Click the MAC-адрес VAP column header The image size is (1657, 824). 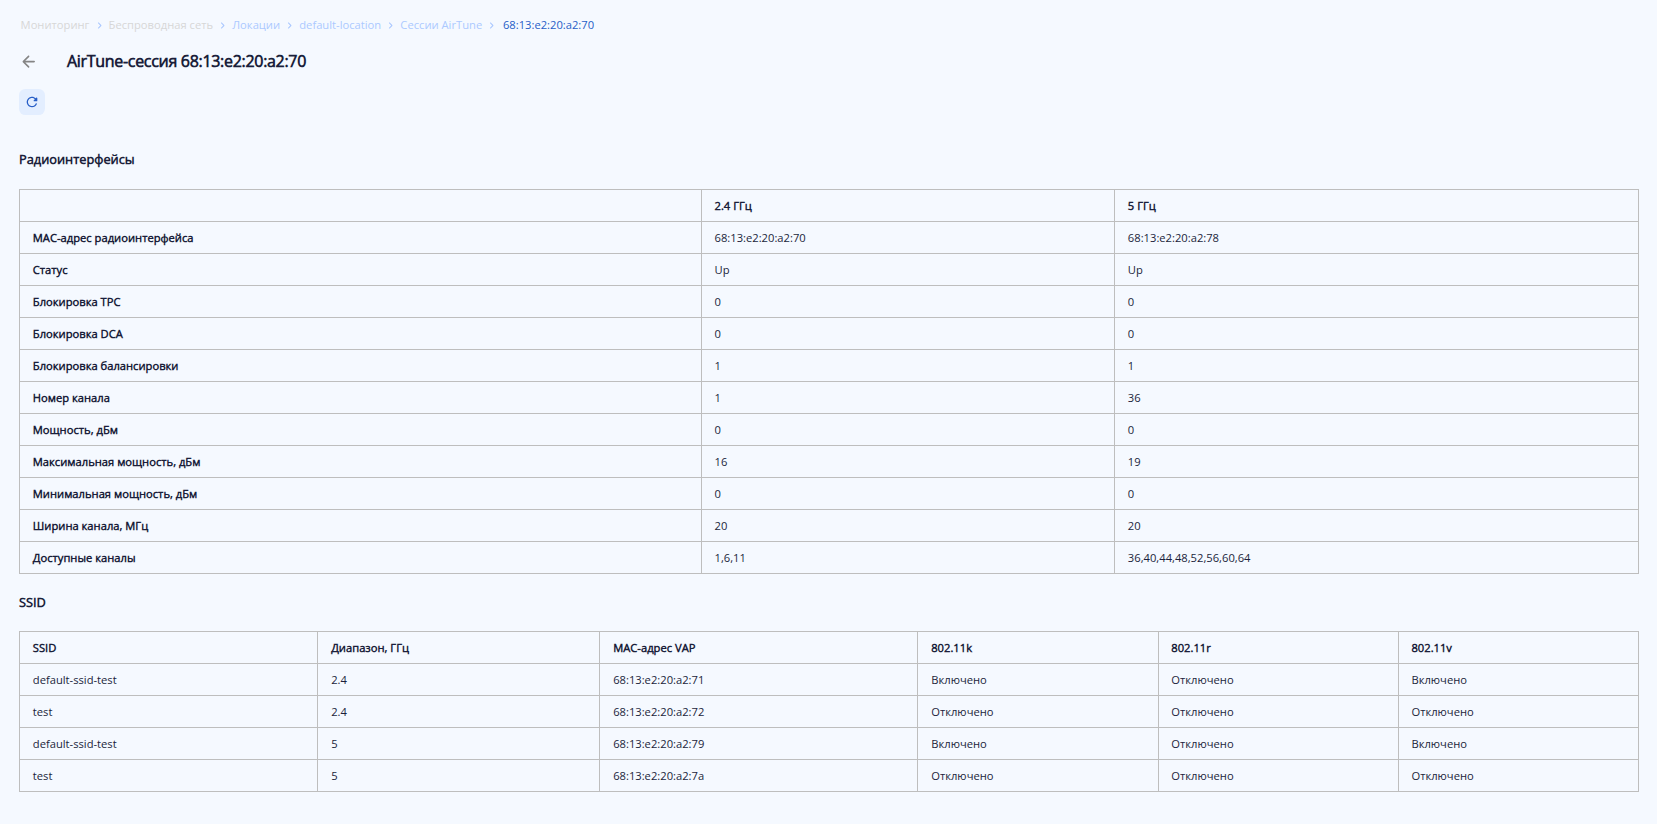[x=654, y=648]
